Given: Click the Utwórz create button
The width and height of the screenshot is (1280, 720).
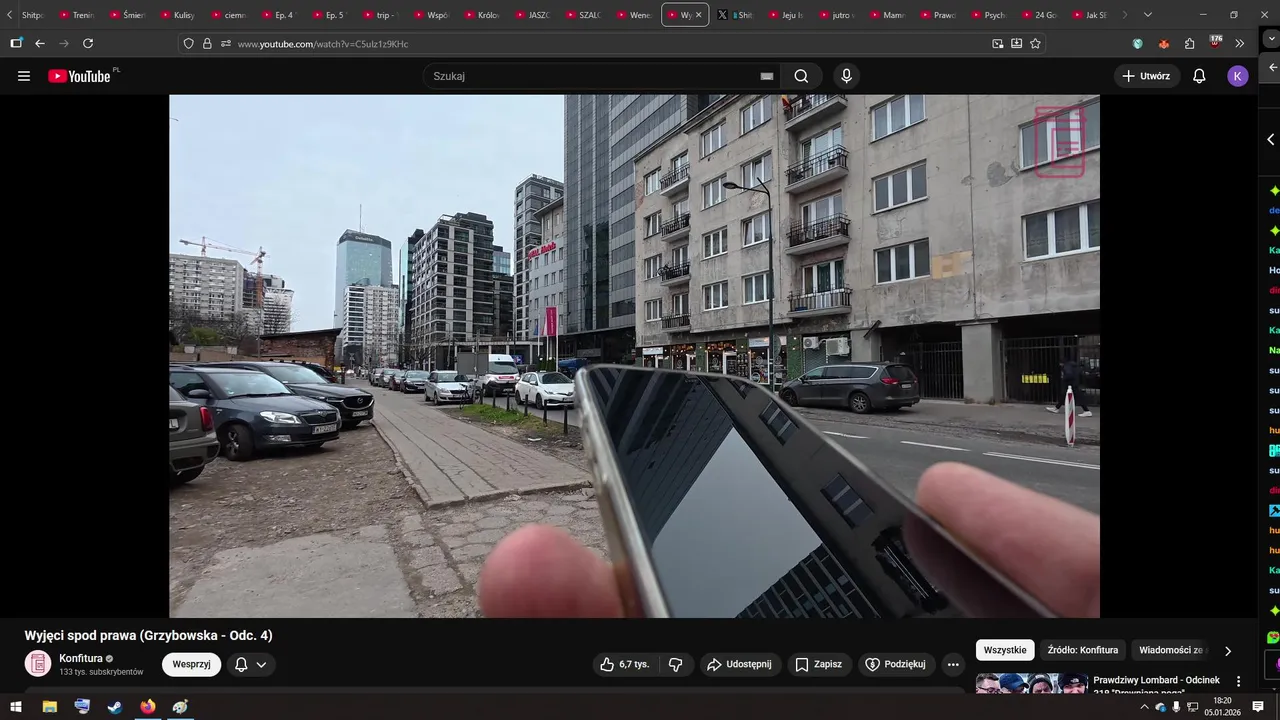Looking at the screenshot, I should pyautogui.click(x=1146, y=76).
